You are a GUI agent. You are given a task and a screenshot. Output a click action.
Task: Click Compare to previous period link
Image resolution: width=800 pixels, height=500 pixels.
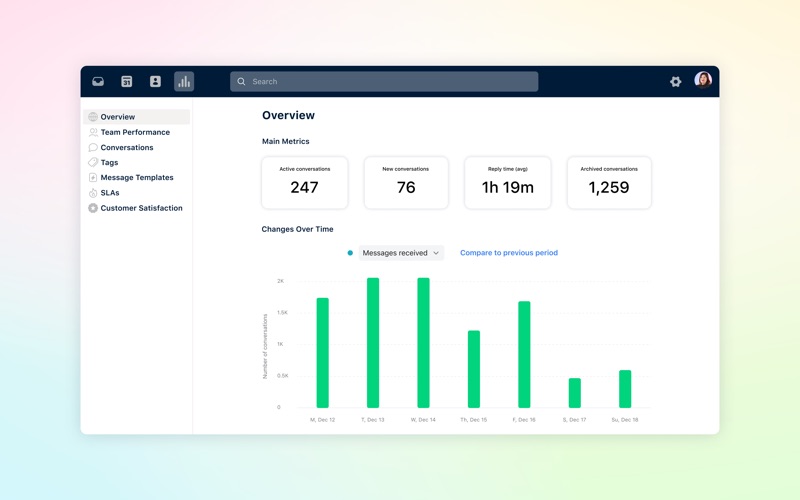[x=509, y=253]
